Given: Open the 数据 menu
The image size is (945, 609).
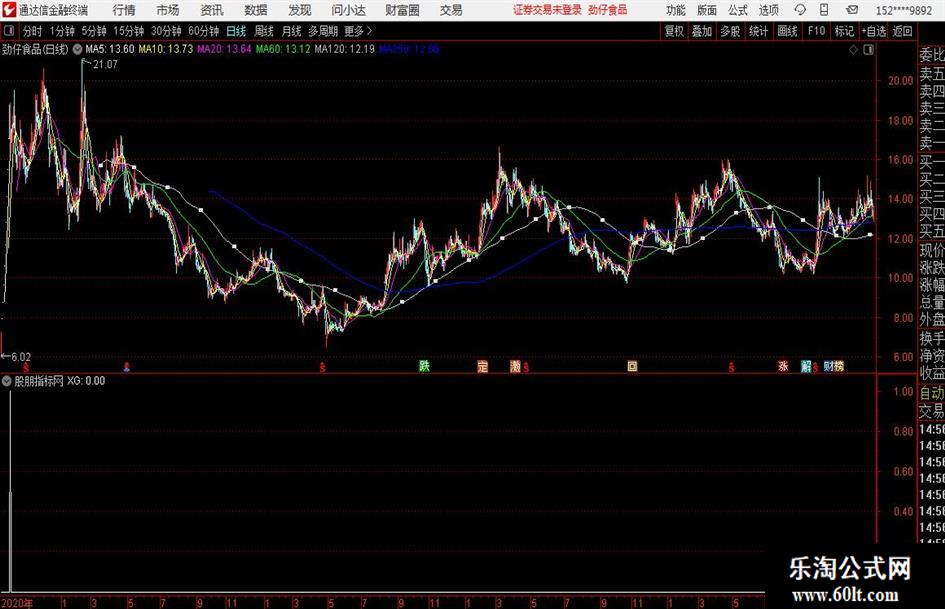Looking at the screenshot, I should (x=256, y=10).
